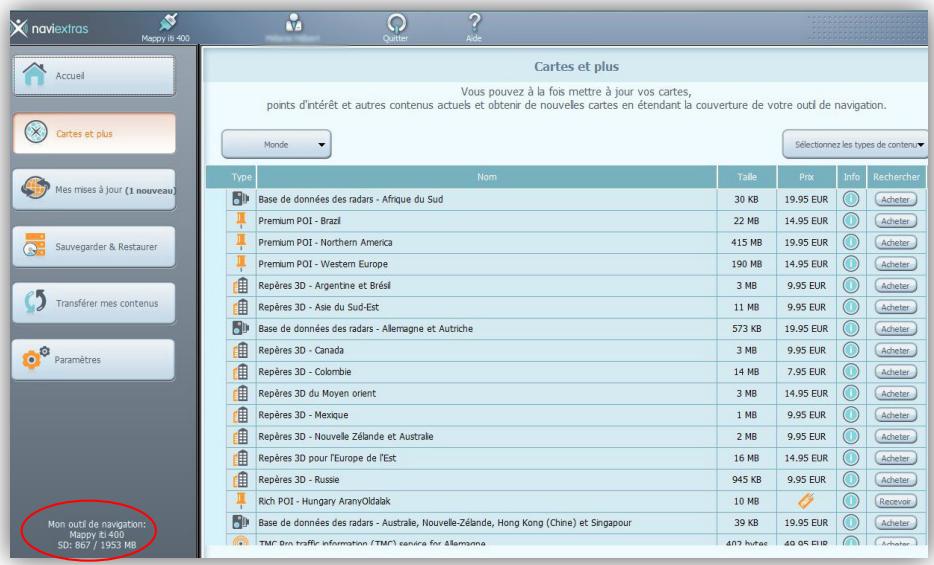
Task: Click the Cartes et plus page heading
Action: (x=576, y=66)
